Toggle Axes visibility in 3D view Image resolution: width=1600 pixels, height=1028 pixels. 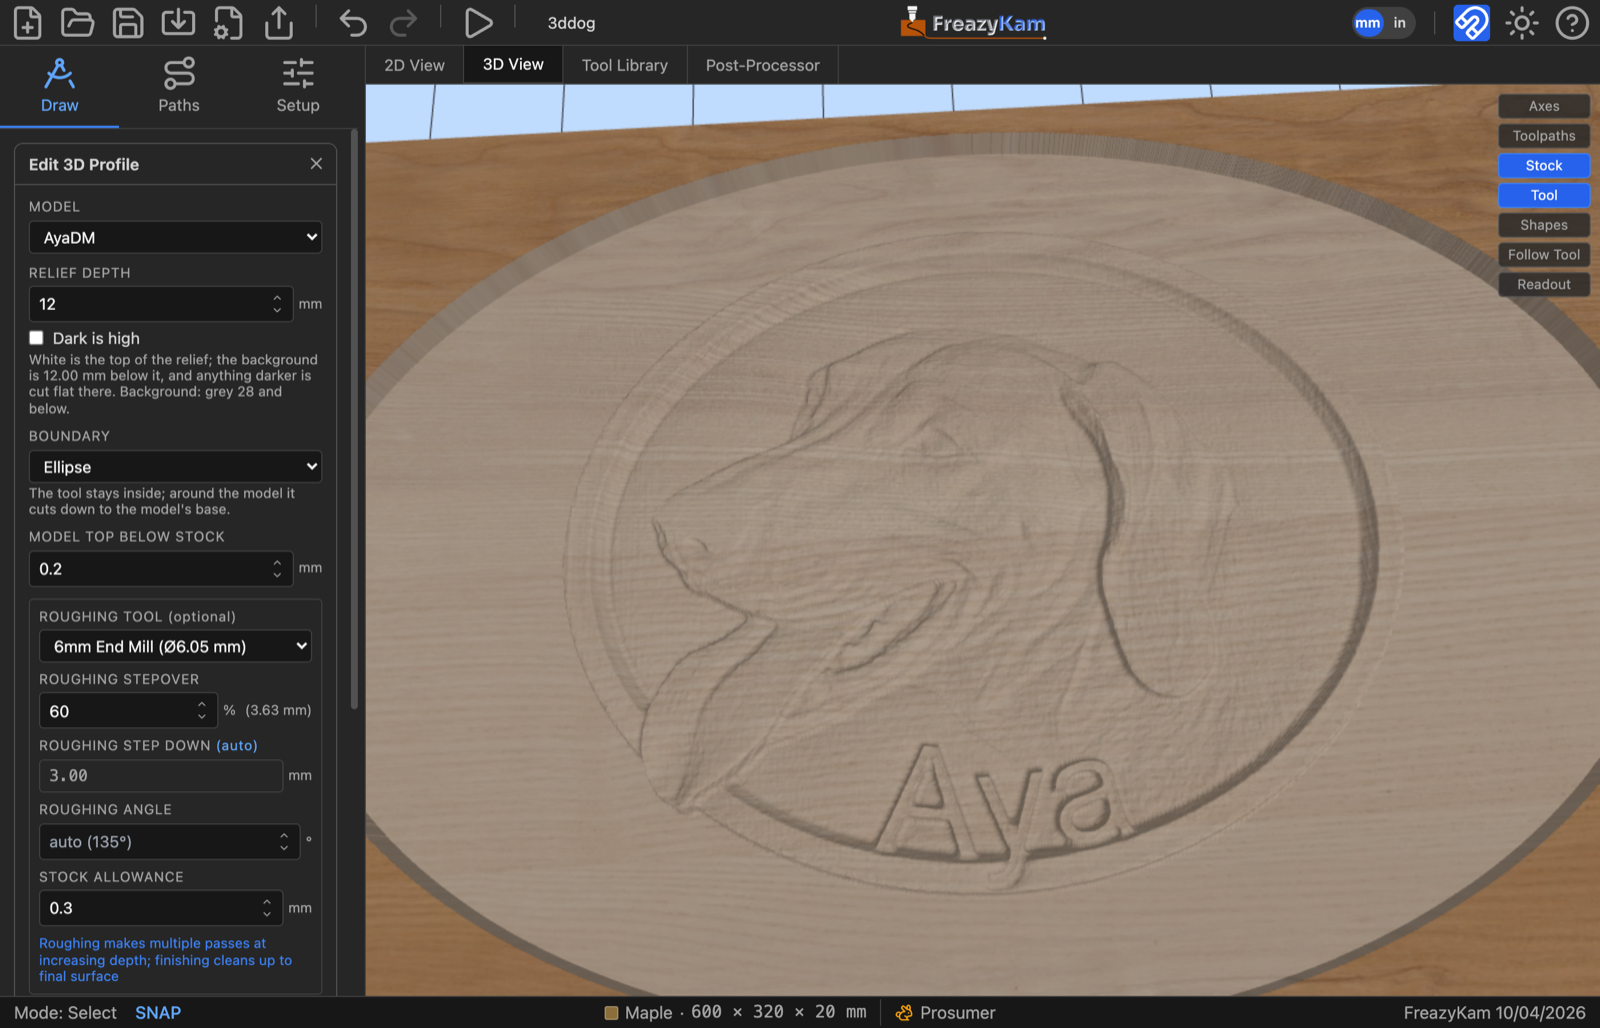pyautogui.click(x=1544, y=106)
